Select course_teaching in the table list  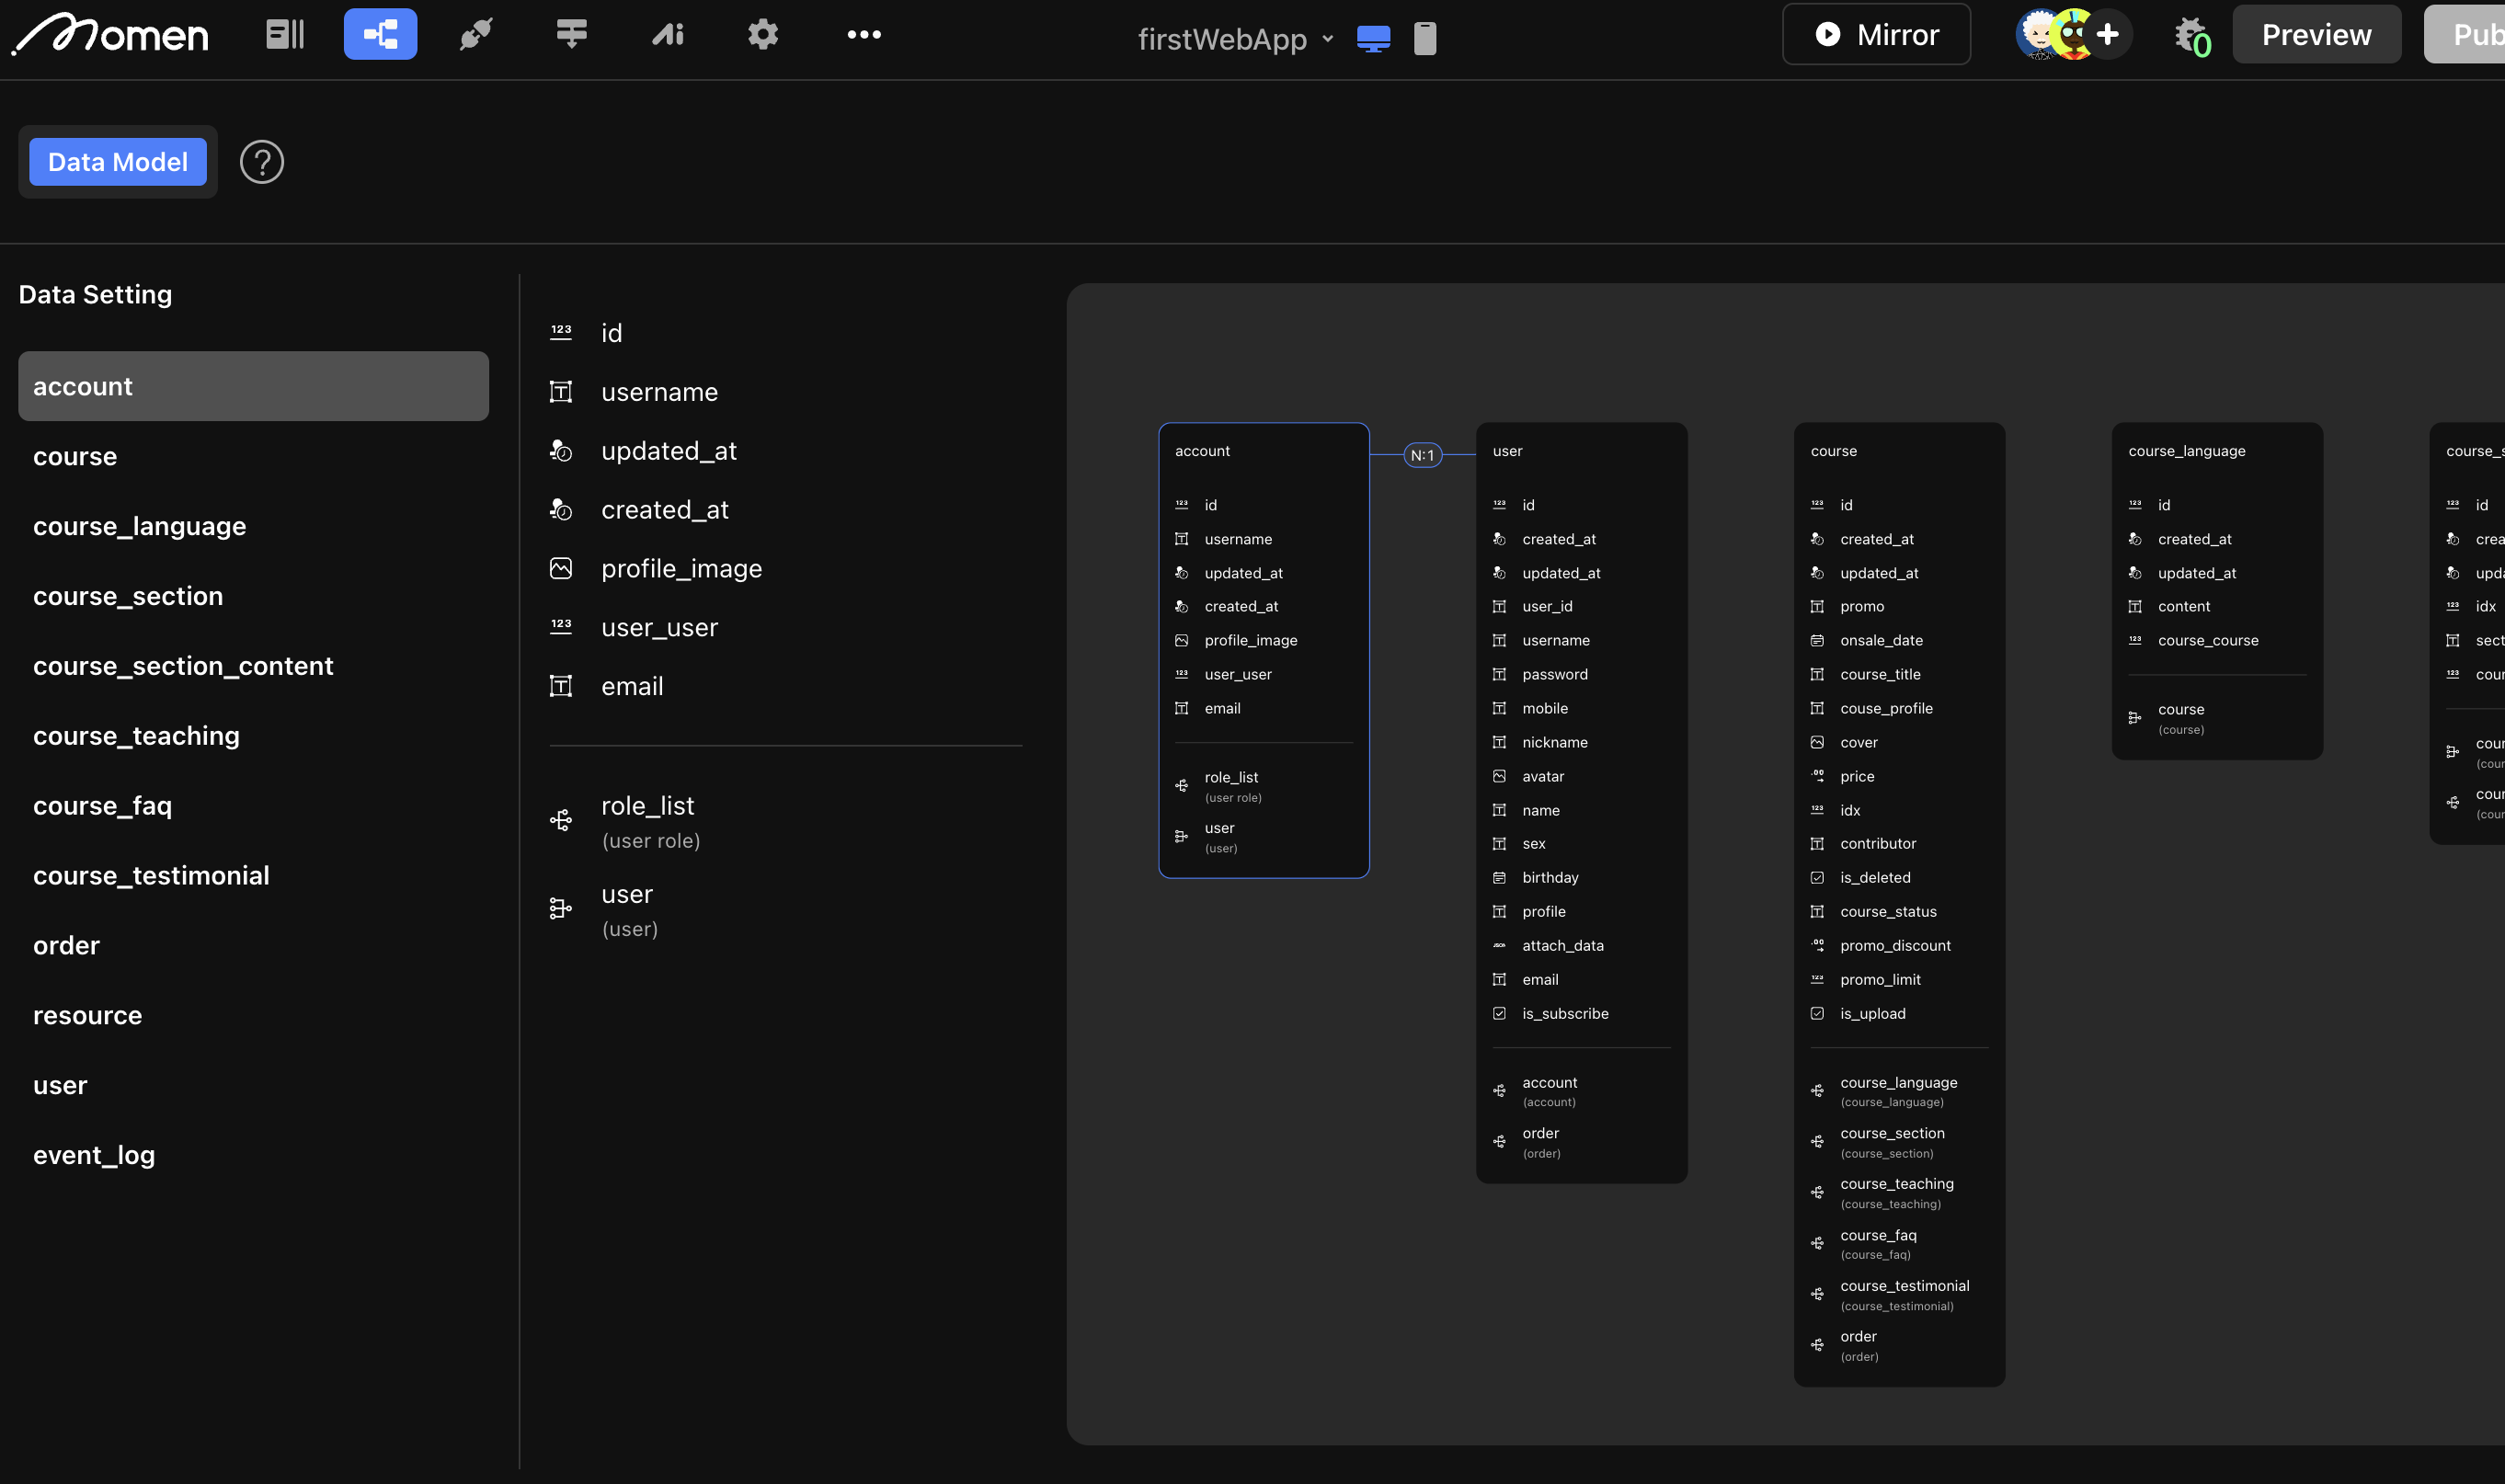pyautogui.click(x=253, y=736)
